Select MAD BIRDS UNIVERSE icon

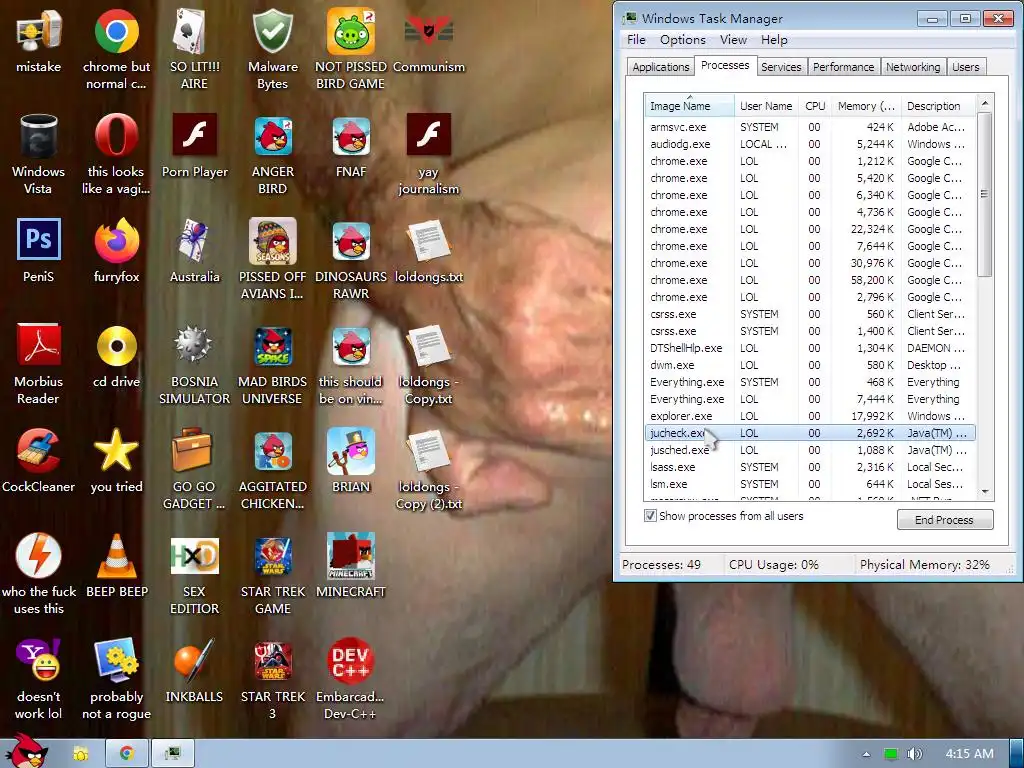pos(272,364)
